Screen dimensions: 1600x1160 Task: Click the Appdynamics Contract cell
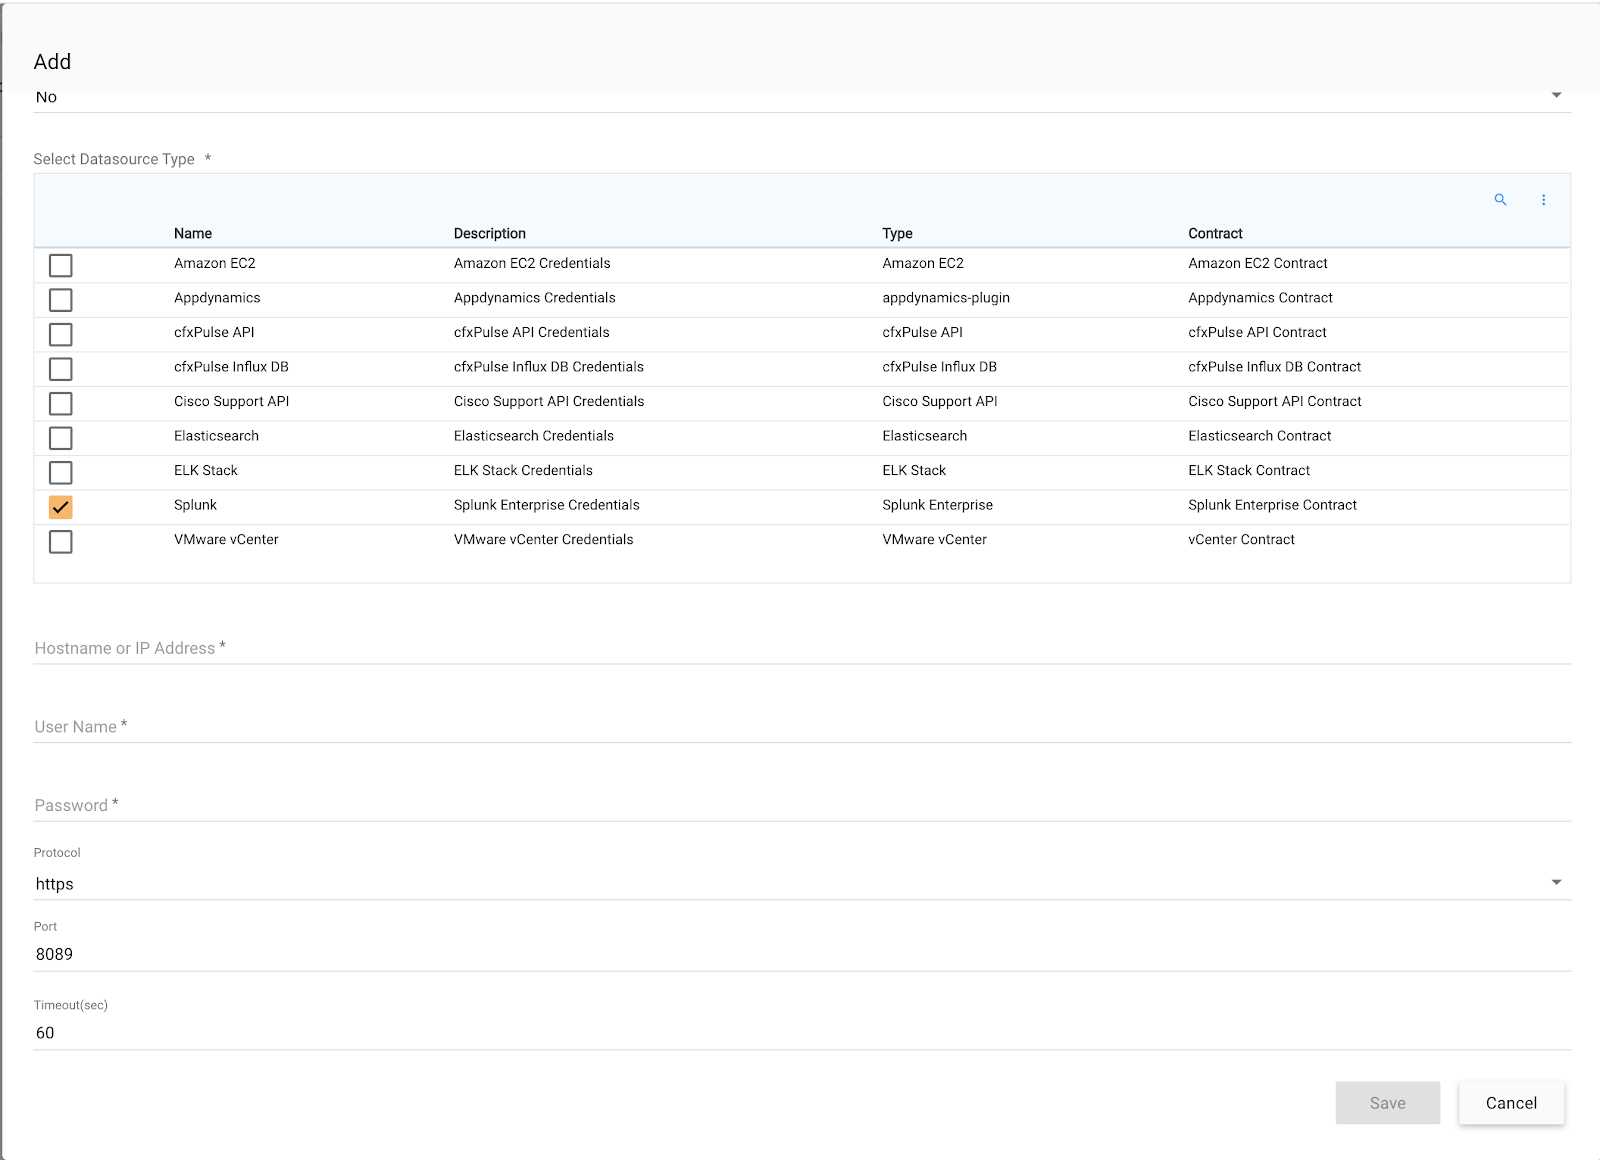pyautogui.click(x=1260, y=298)
